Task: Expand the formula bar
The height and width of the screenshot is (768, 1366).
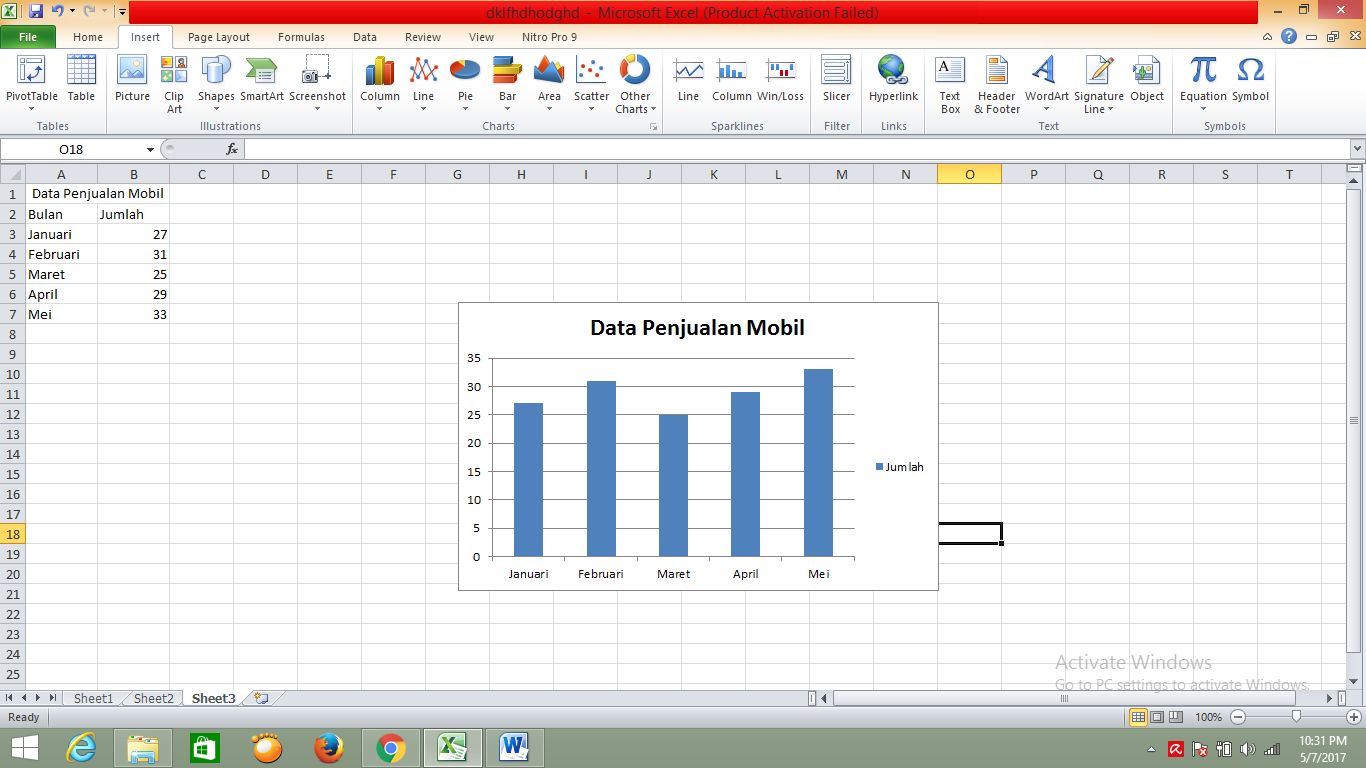Action: coord(1357,149)
